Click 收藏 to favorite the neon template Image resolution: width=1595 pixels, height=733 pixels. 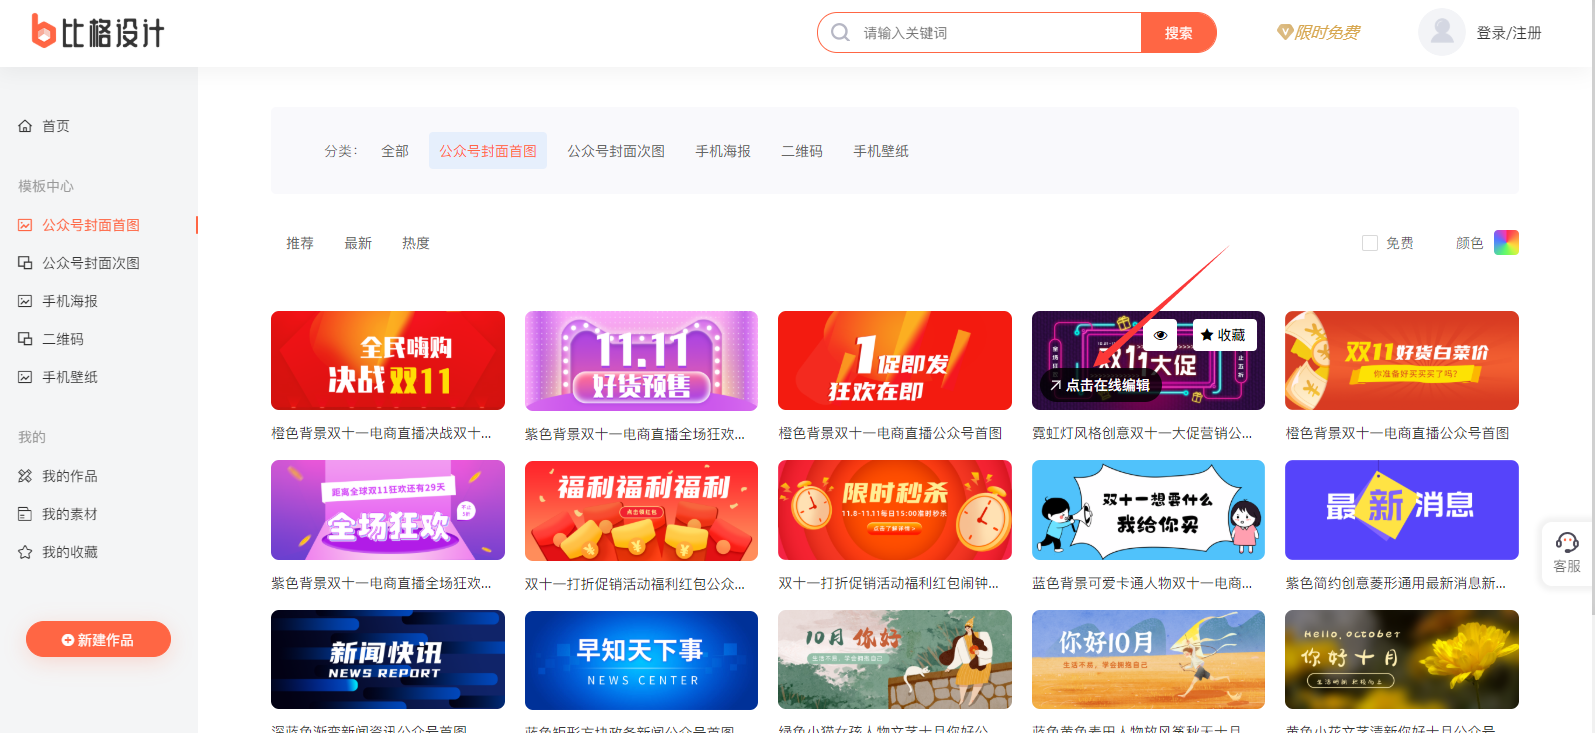click(1224, 335)
